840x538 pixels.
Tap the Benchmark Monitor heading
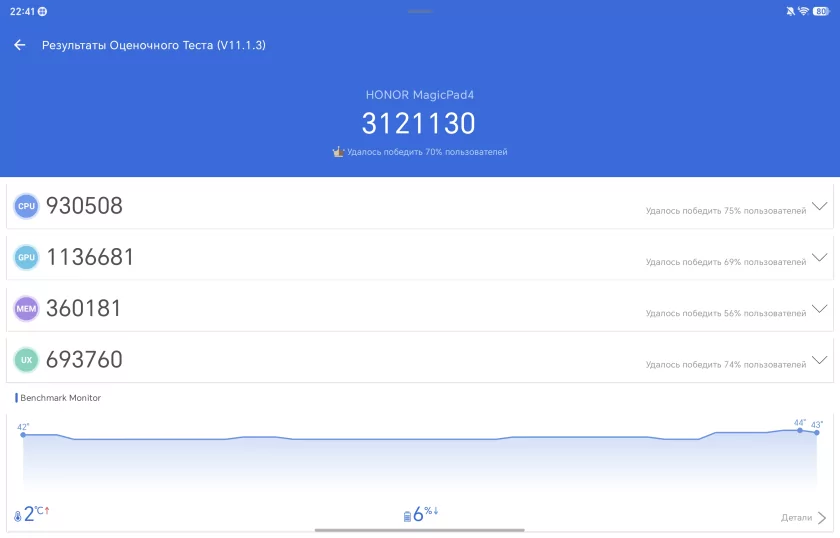point(61,398)
